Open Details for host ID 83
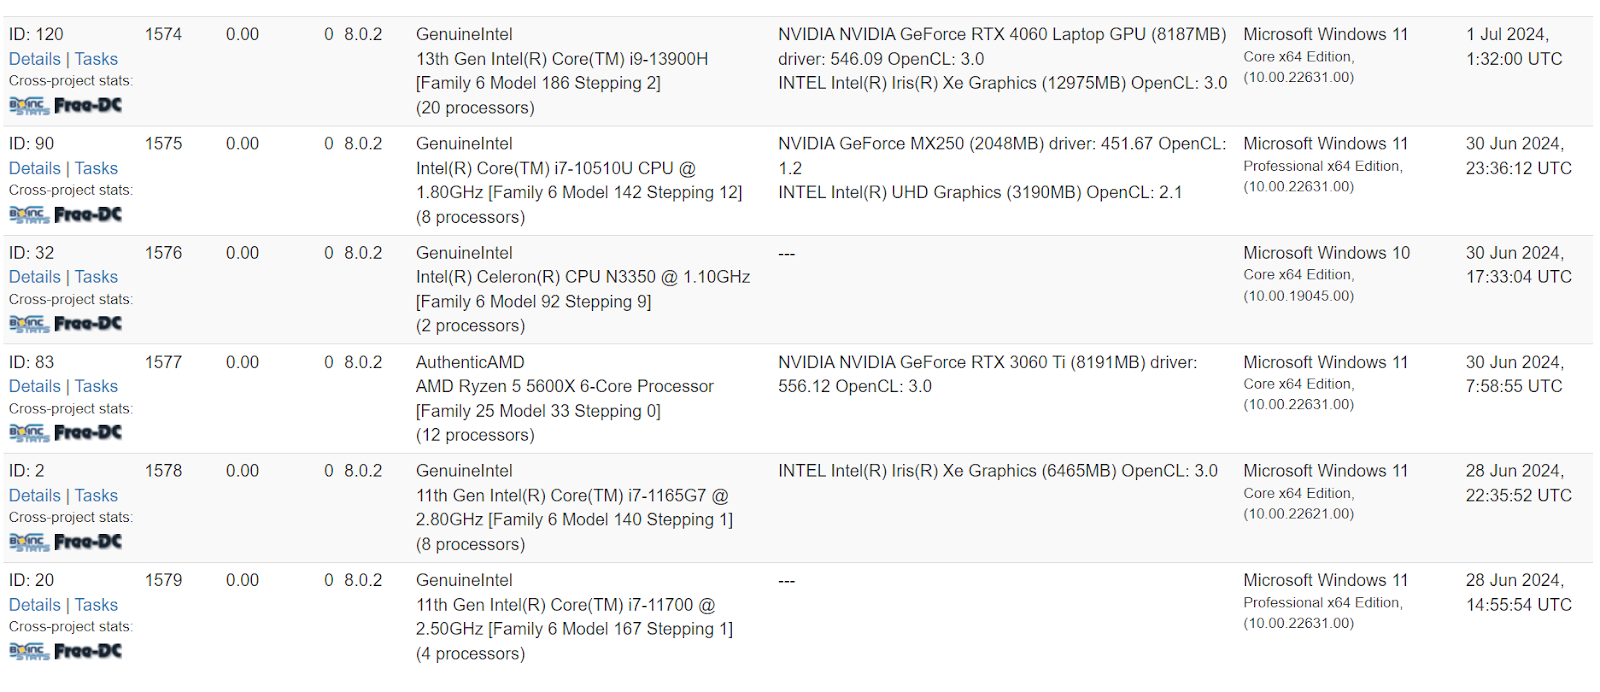Screen dimensions: 1600x692 click(x=35, y=386)
